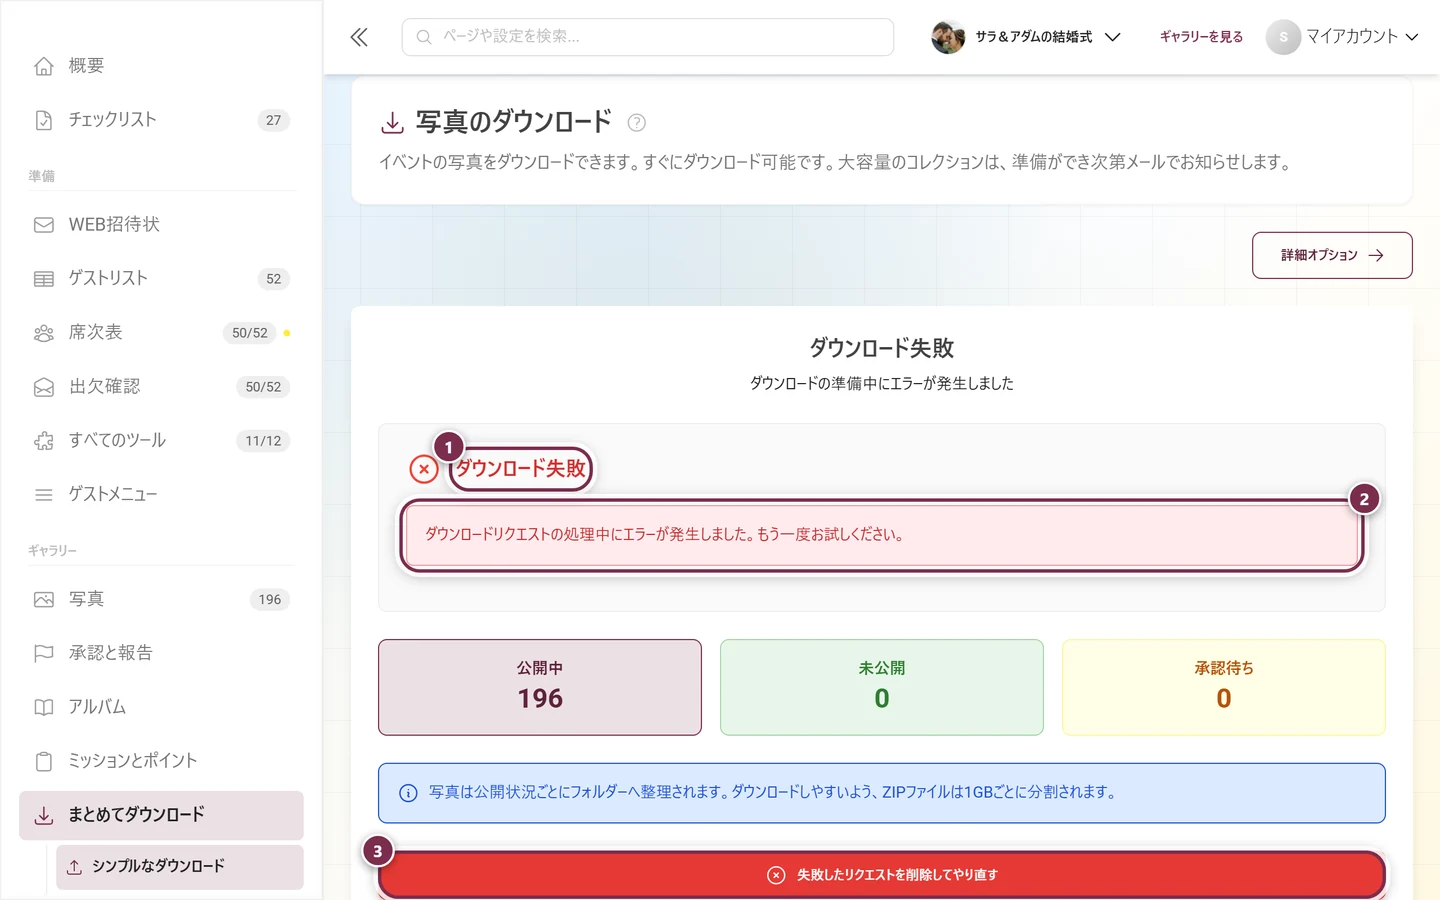
Task: Click the blue info icon in notice
Action: (x=408, y=793)
